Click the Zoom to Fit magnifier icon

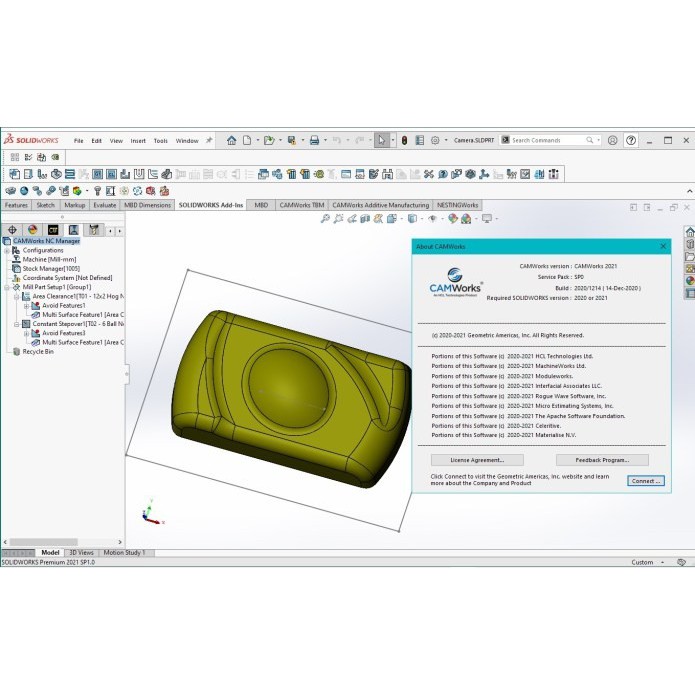click(x=325, y=219)
